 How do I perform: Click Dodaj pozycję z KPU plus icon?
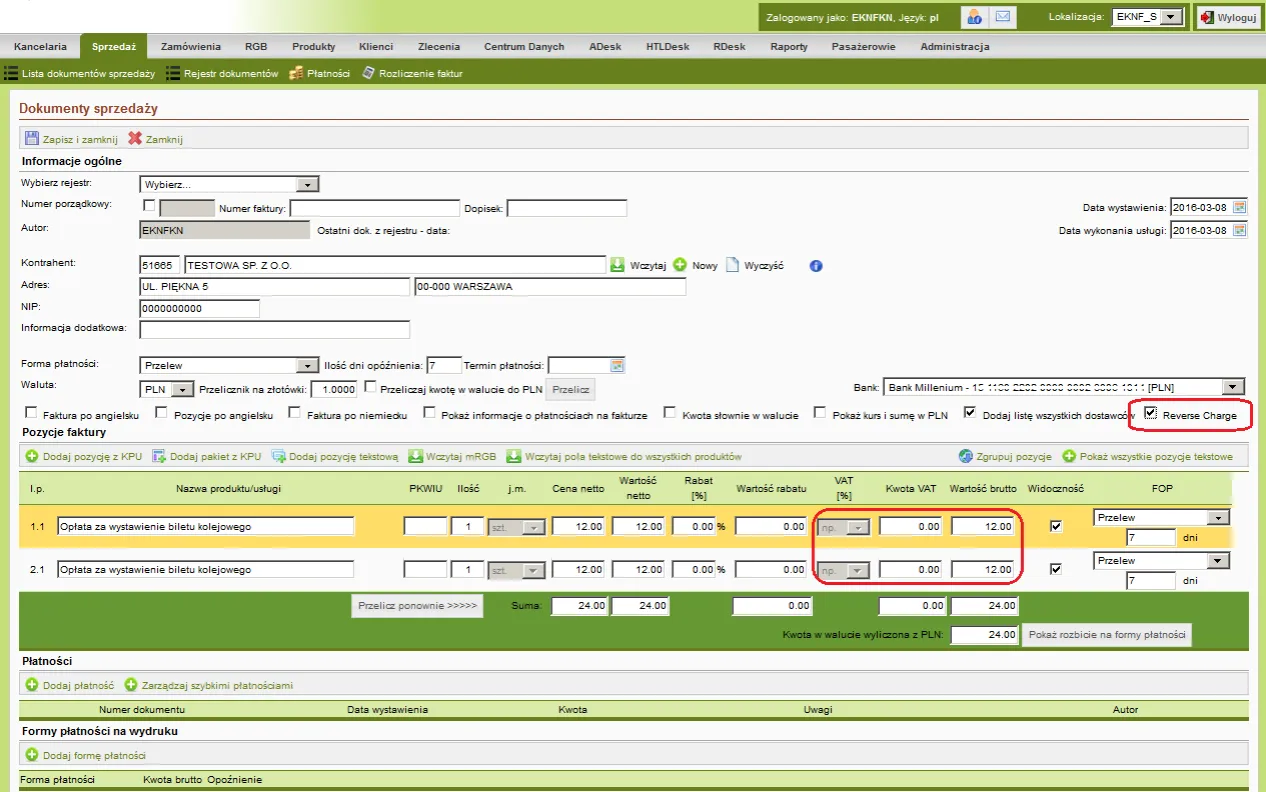[x=32, y=456]
